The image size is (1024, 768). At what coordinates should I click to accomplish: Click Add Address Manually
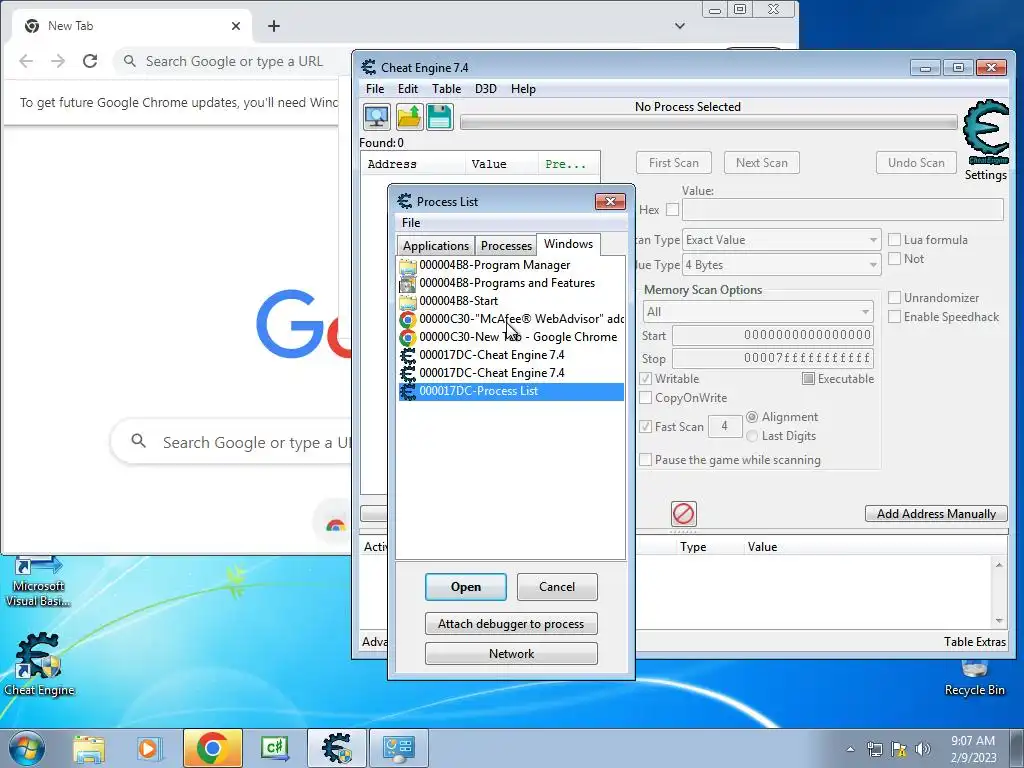click(936, 514)
